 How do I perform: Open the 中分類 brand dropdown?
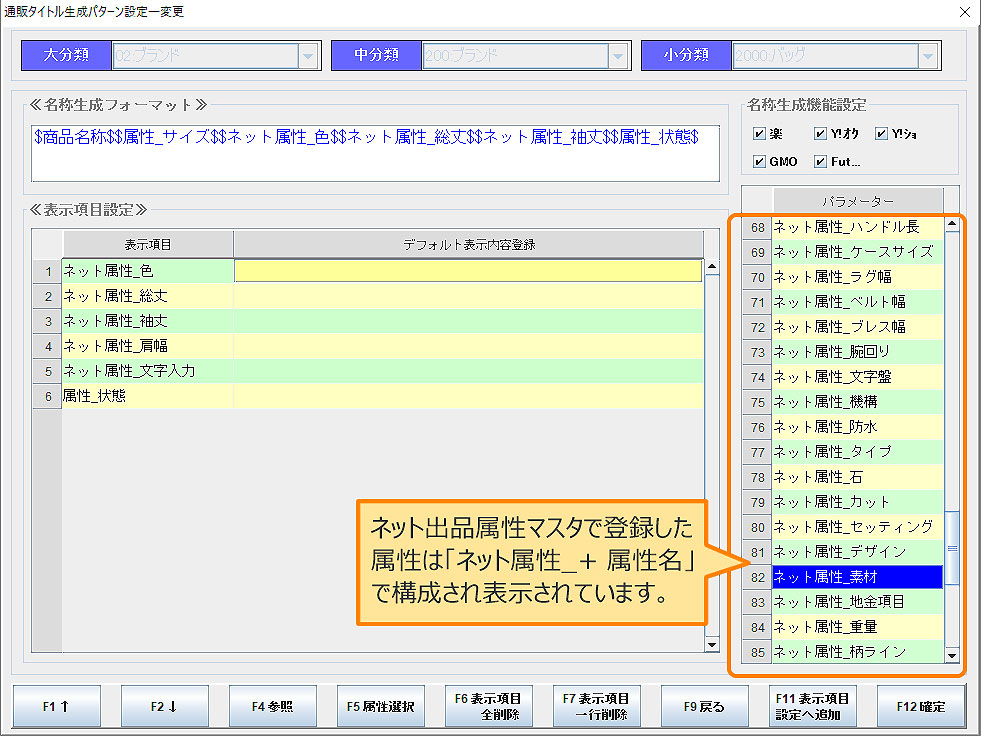pyautogui.click(x=617, y=55)
